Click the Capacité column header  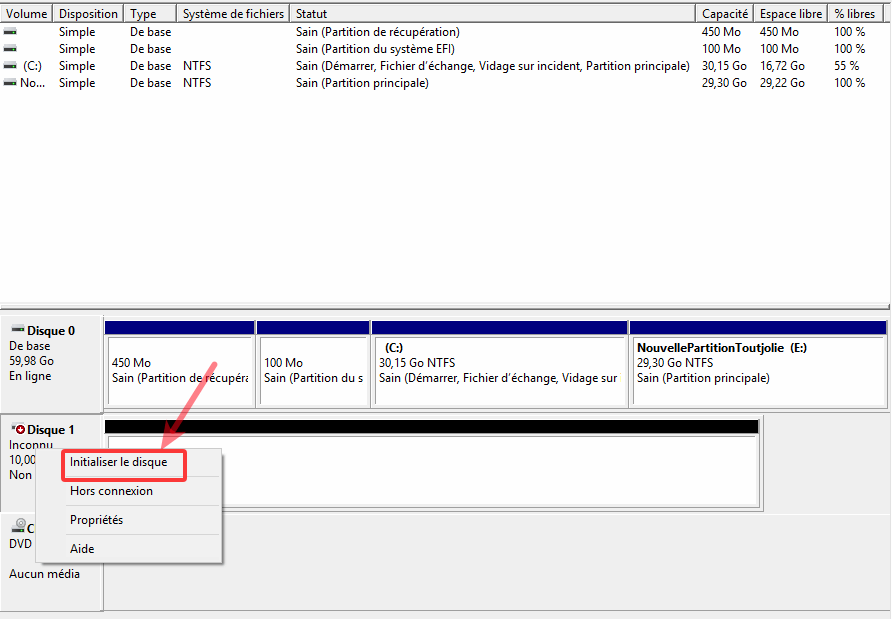[x=724, y=14]
